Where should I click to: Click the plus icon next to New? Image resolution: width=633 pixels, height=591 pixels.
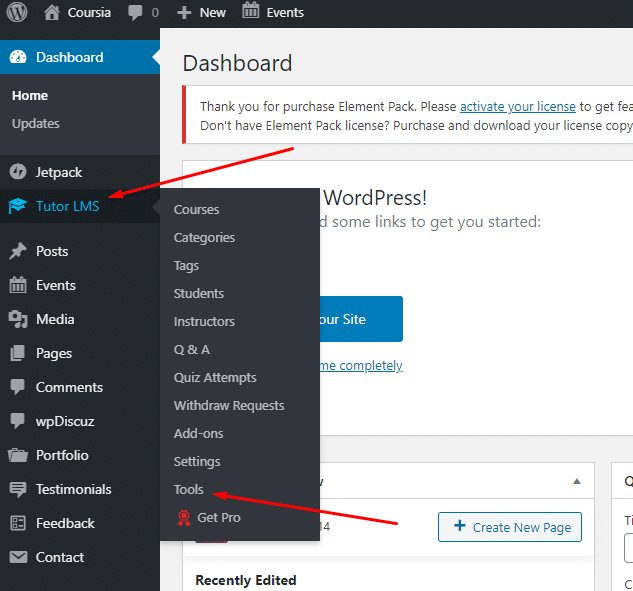[184, 13]
